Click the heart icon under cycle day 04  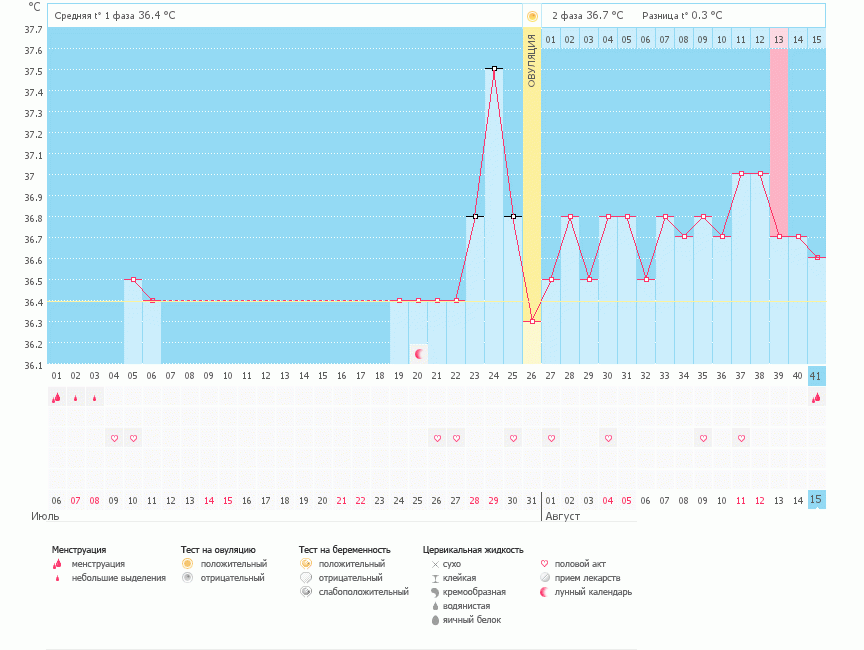click(x=114, y=438)
